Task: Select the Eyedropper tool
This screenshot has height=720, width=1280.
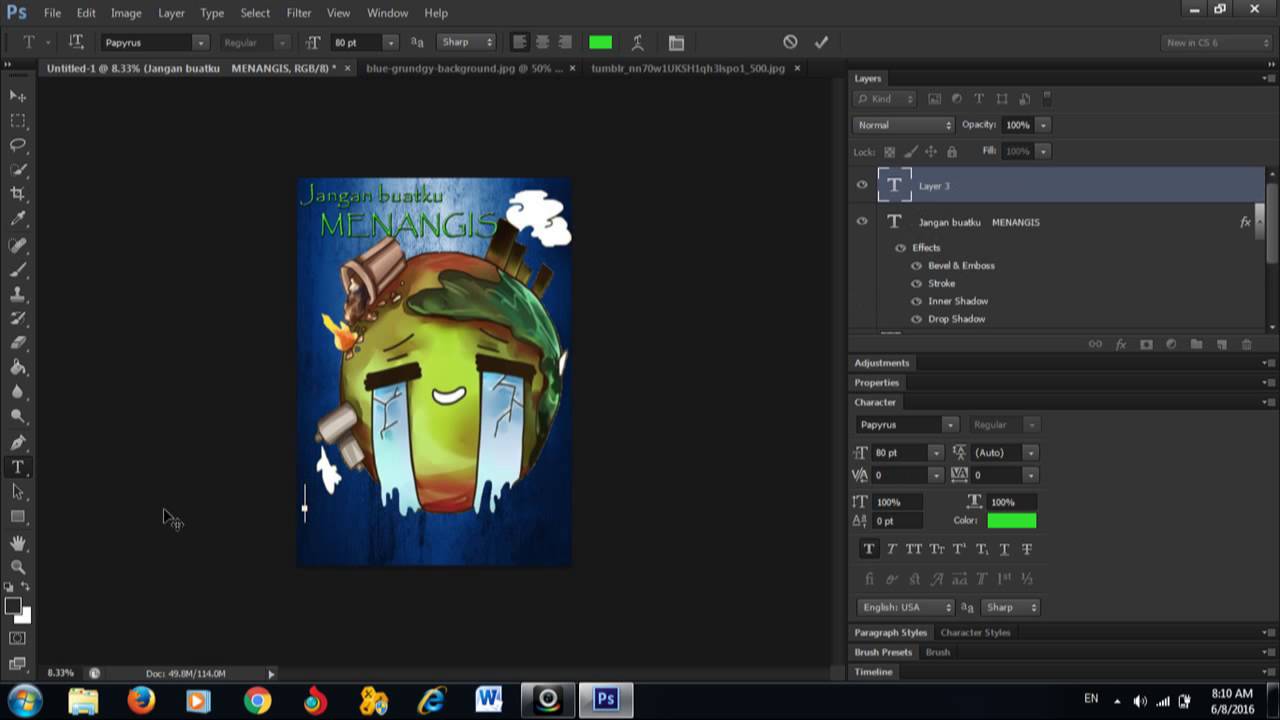Action: point(18,219)
